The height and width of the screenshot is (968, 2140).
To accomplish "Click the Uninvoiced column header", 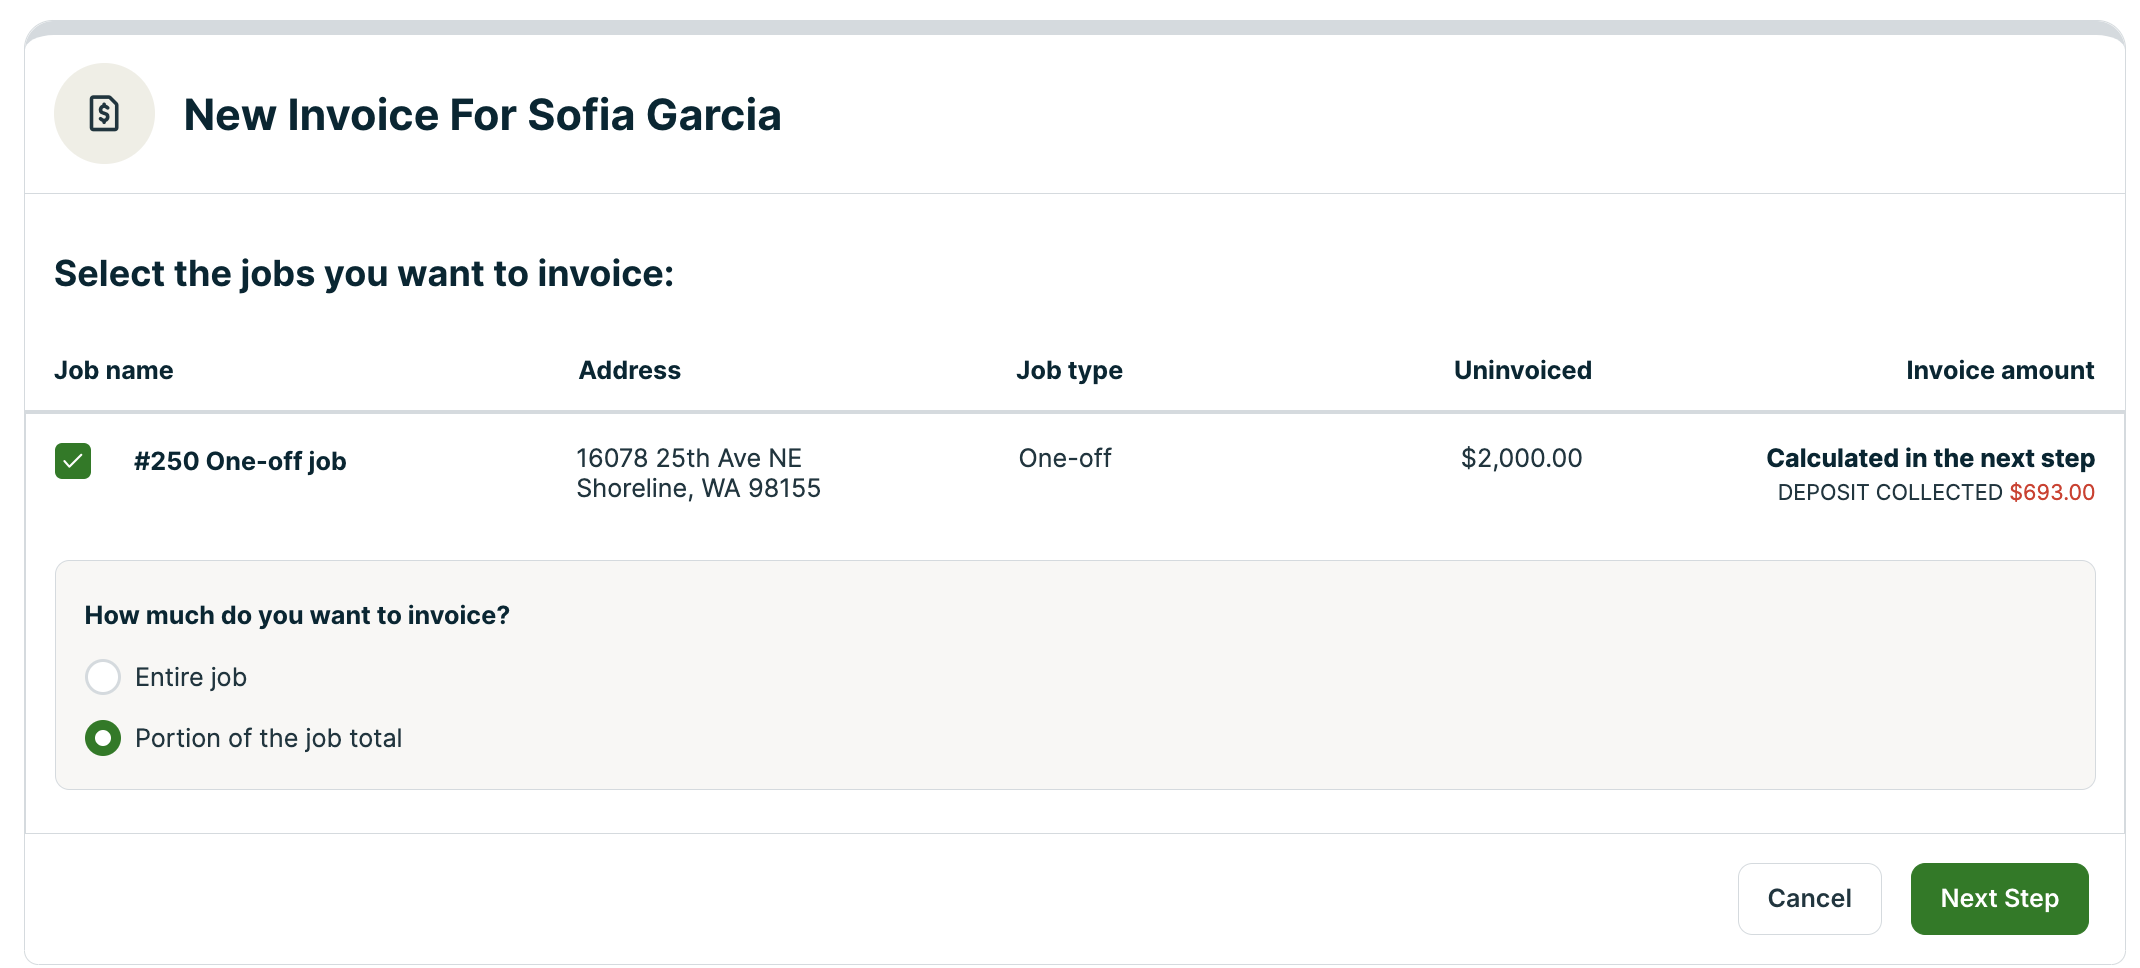I will (x=1522, y=370).
